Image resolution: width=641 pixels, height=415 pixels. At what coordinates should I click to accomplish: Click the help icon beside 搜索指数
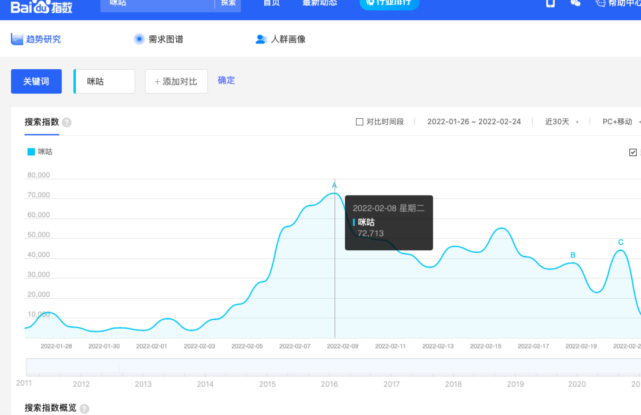(x=67, y=122)
